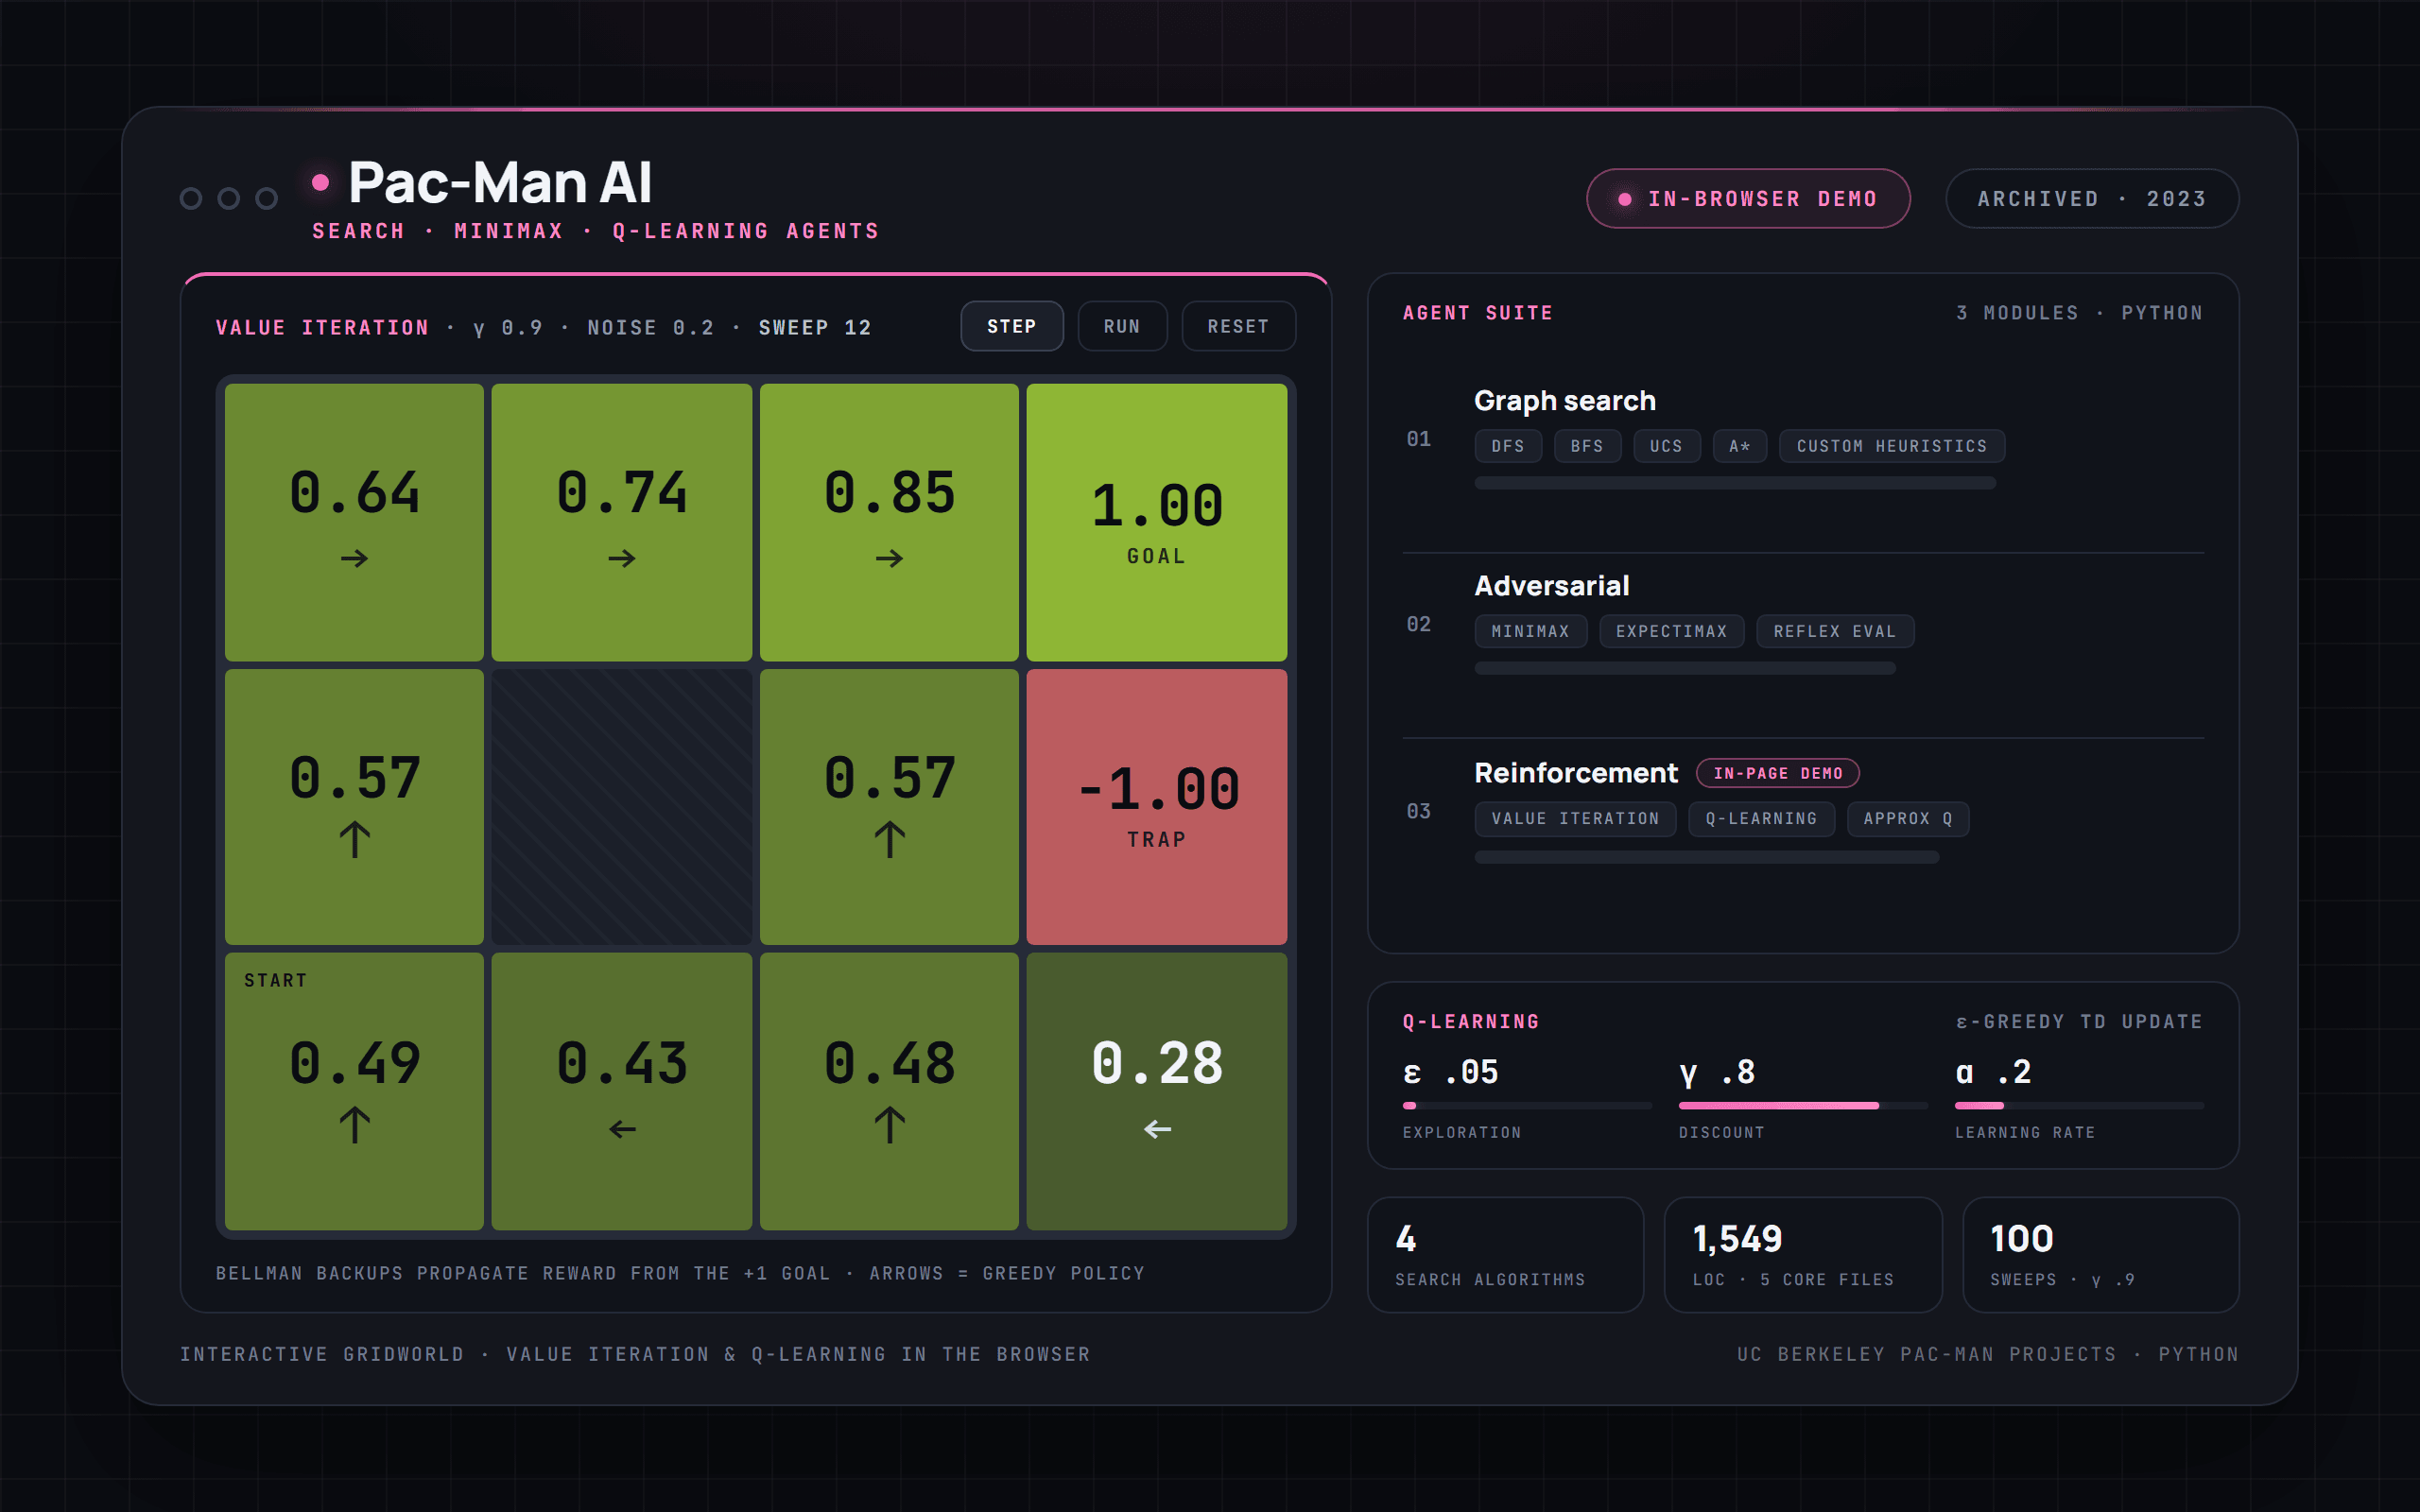Click the up arrow in the START cell
2420x1512 pixels.
point(354,1124)
